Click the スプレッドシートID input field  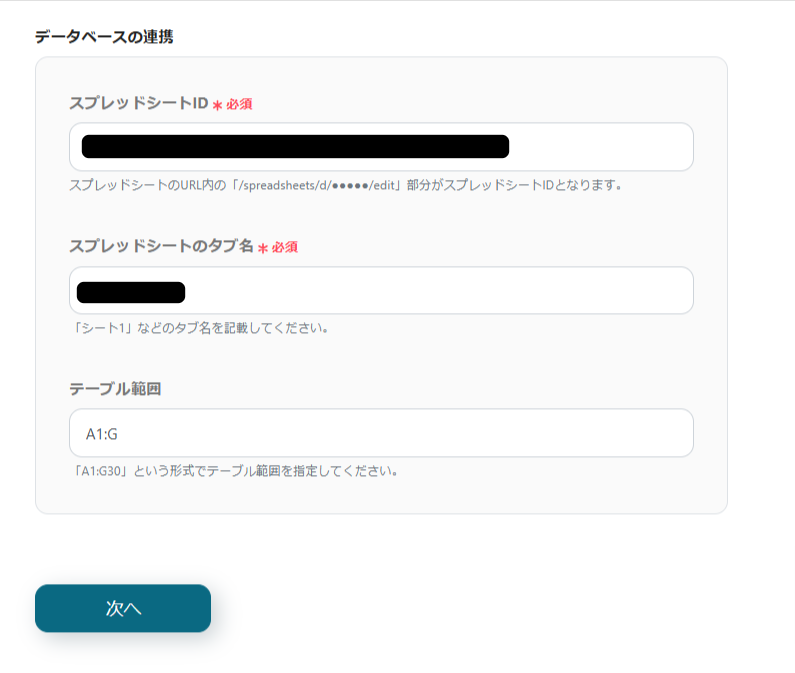click(x=600, y=147)
